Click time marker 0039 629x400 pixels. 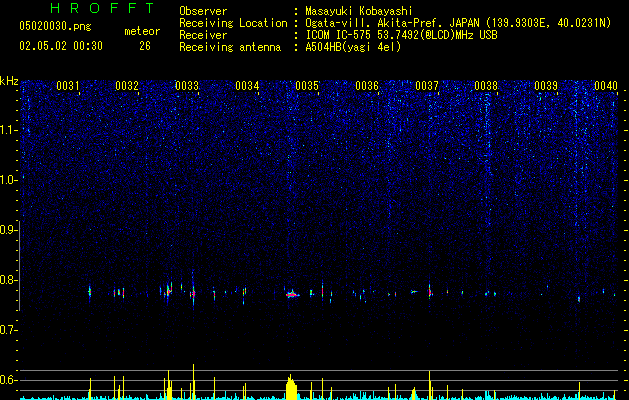(x=546, y=86)
